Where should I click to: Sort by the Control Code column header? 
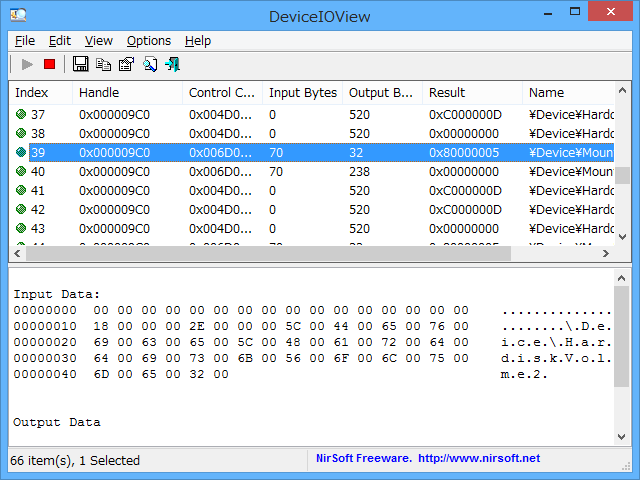pyautogui.click(x=222, y=93)
